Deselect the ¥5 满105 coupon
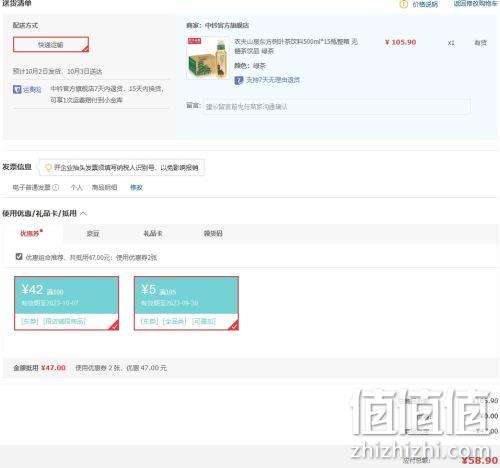The height and width of the screenshot is (468, 500). point(186,303)
